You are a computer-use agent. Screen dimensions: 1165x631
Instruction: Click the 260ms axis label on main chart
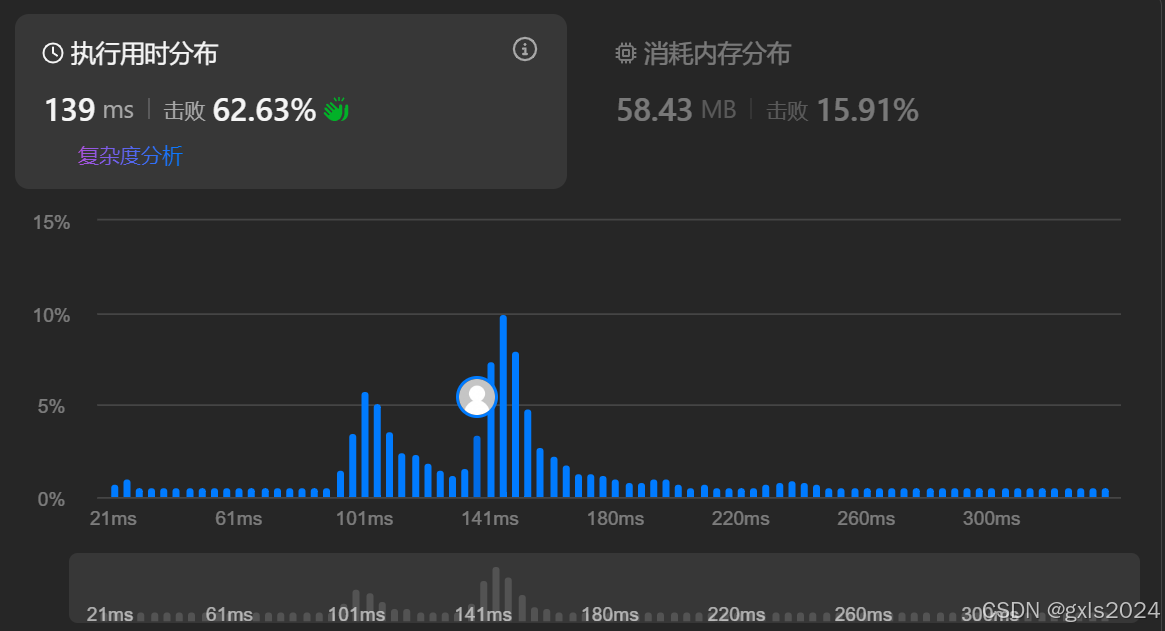pos(866,519)
